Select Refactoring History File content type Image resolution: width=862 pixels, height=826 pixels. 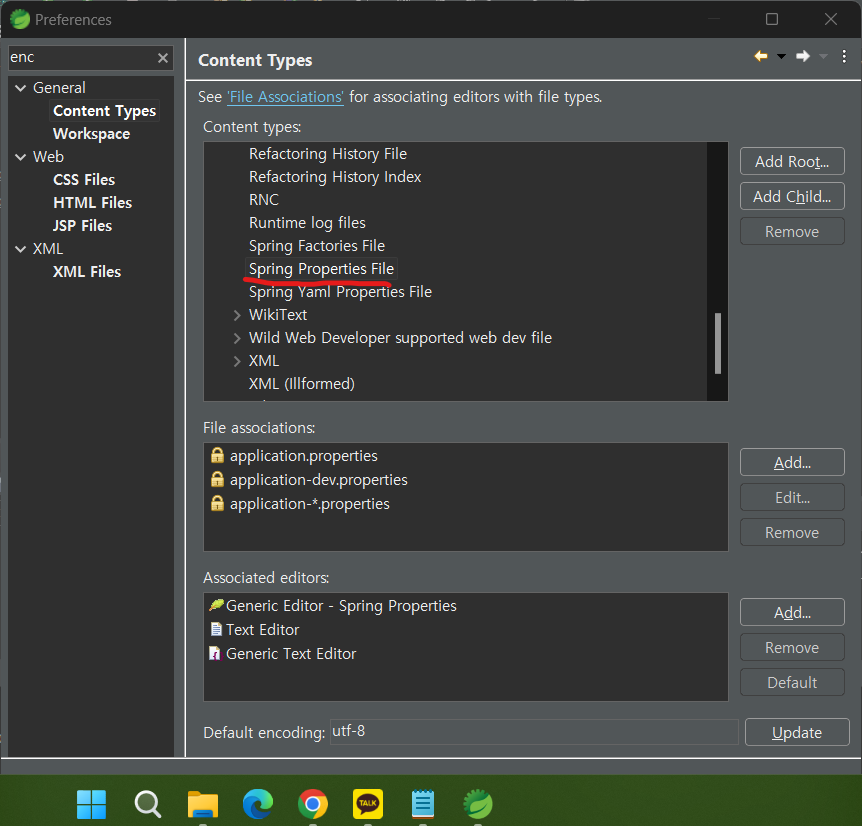click(x=328, y=154)
